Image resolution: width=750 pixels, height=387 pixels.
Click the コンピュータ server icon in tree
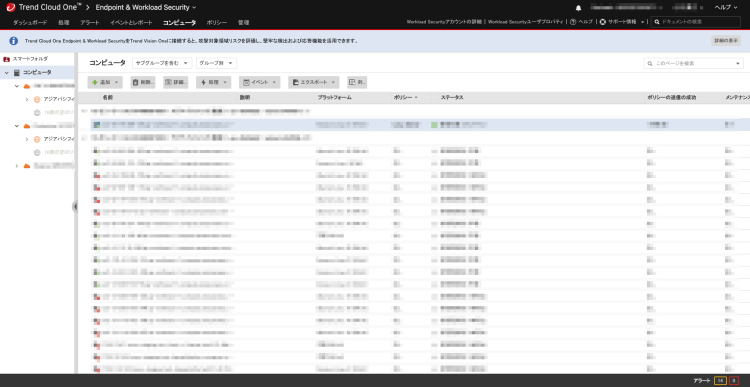[17, 72]
